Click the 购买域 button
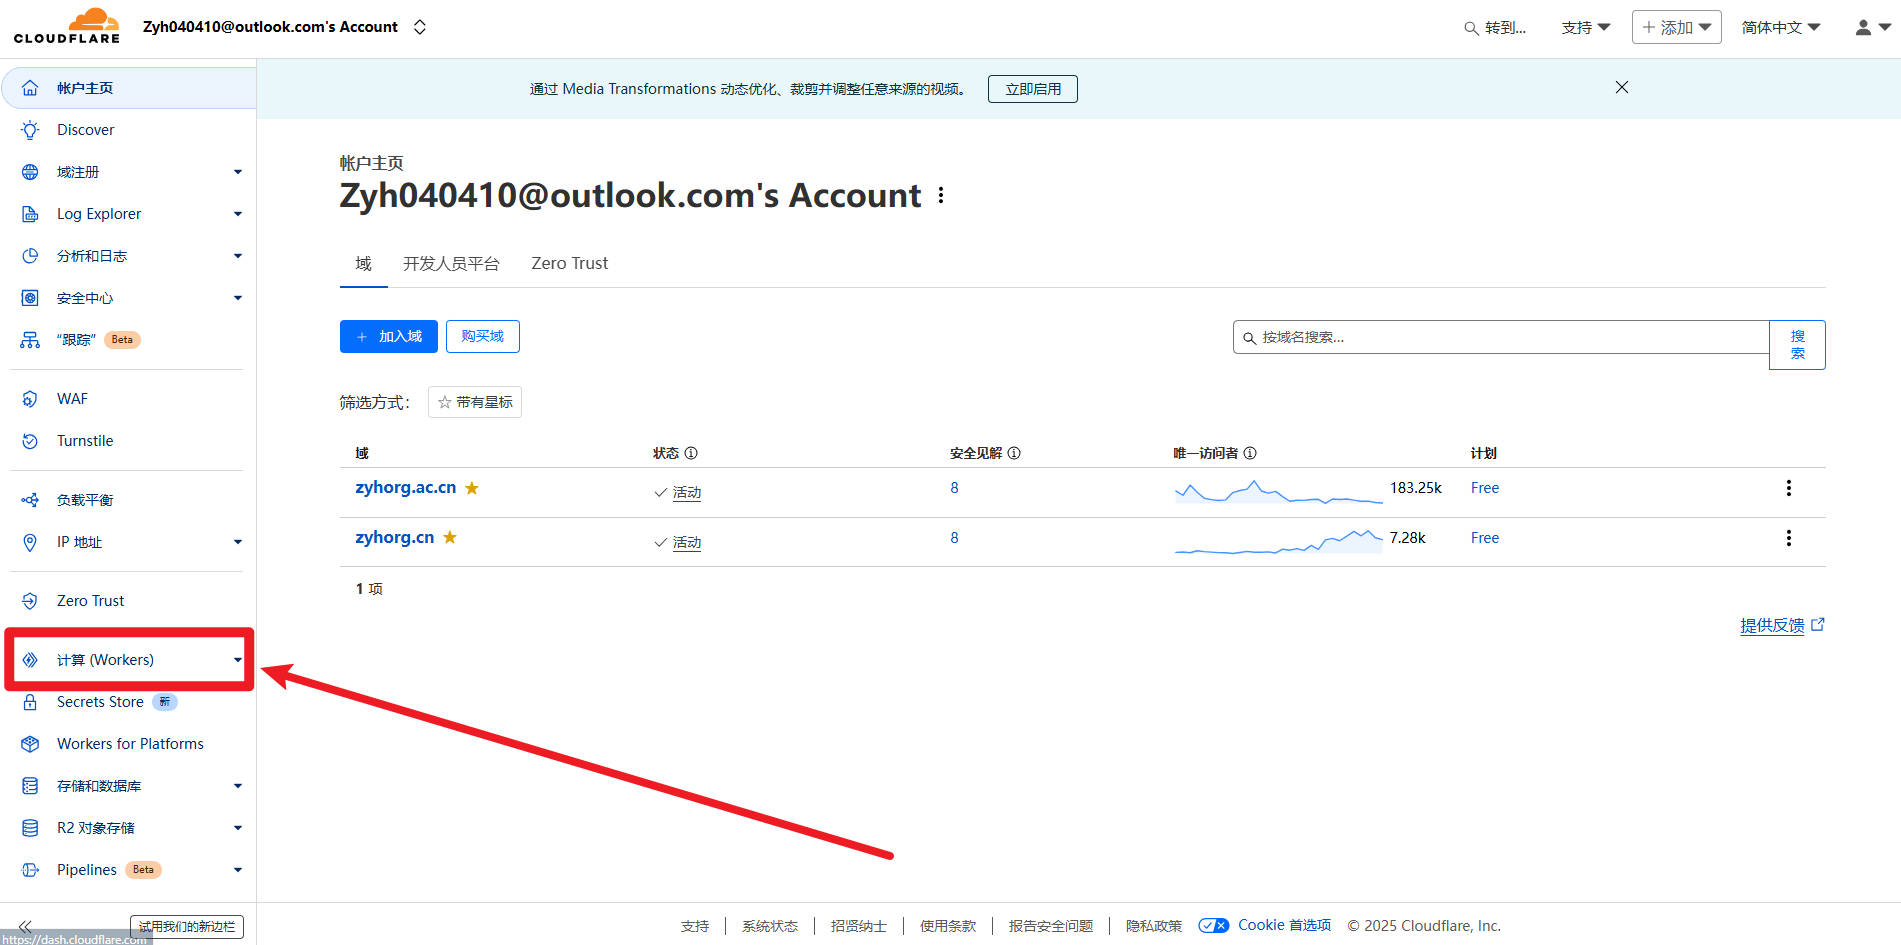 [x=483, y=337]
